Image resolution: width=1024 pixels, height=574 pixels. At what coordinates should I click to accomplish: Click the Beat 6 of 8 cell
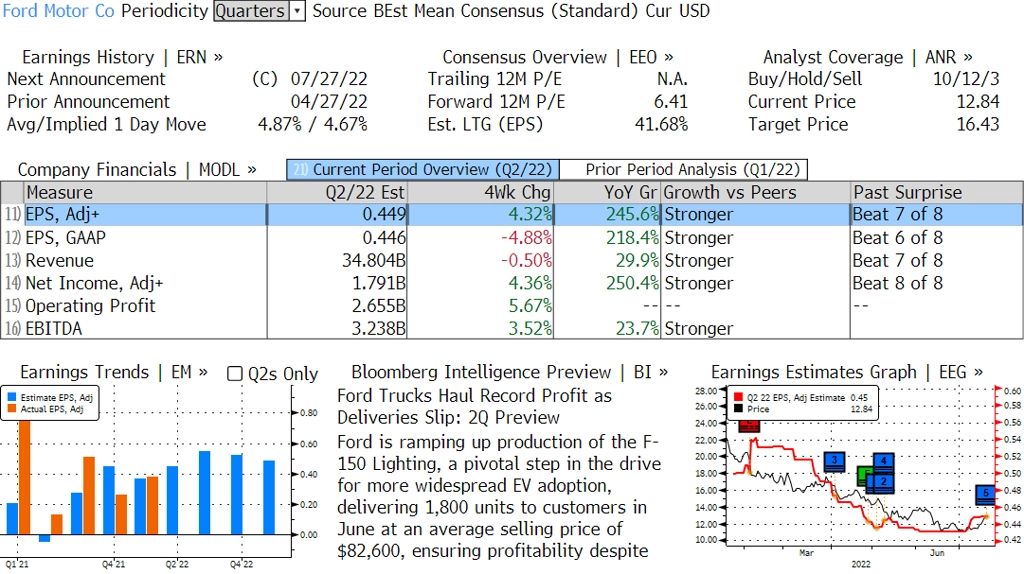coord(897,238)
